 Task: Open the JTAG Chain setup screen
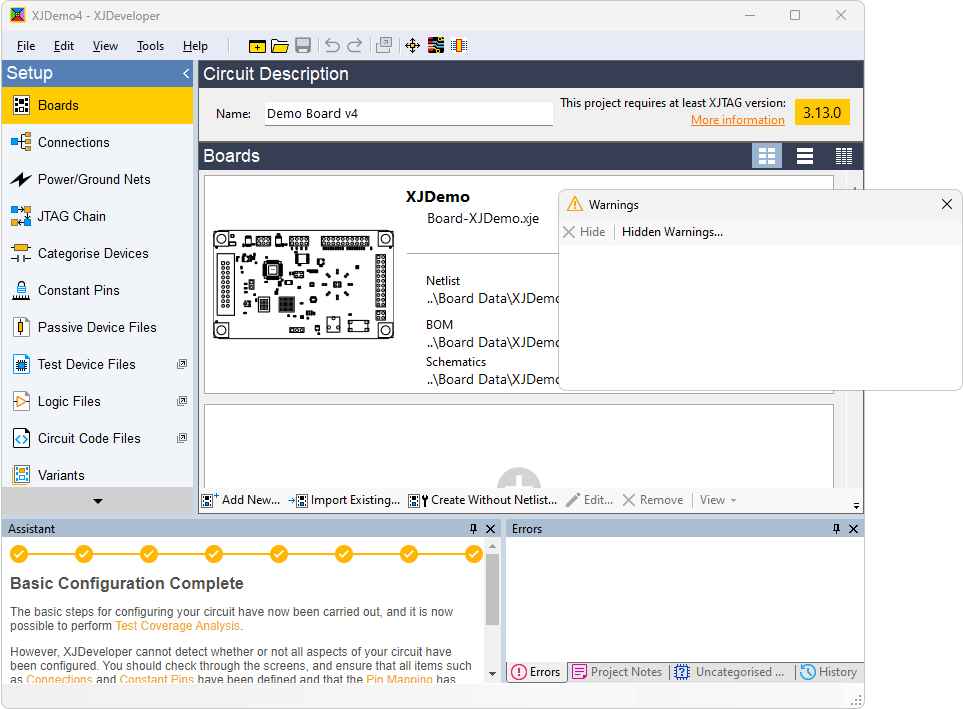click(71, 216)
